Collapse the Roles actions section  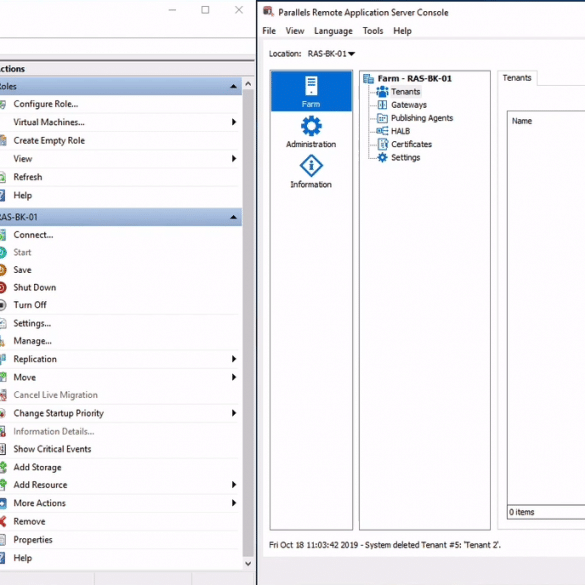(234, 86)
